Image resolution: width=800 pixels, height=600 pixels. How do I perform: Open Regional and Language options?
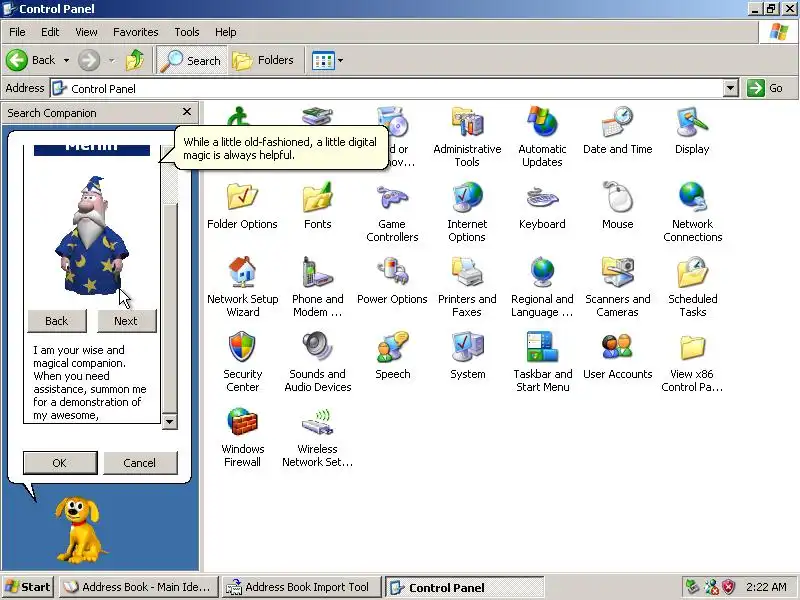pyautogui.click(x=542, y=287)
